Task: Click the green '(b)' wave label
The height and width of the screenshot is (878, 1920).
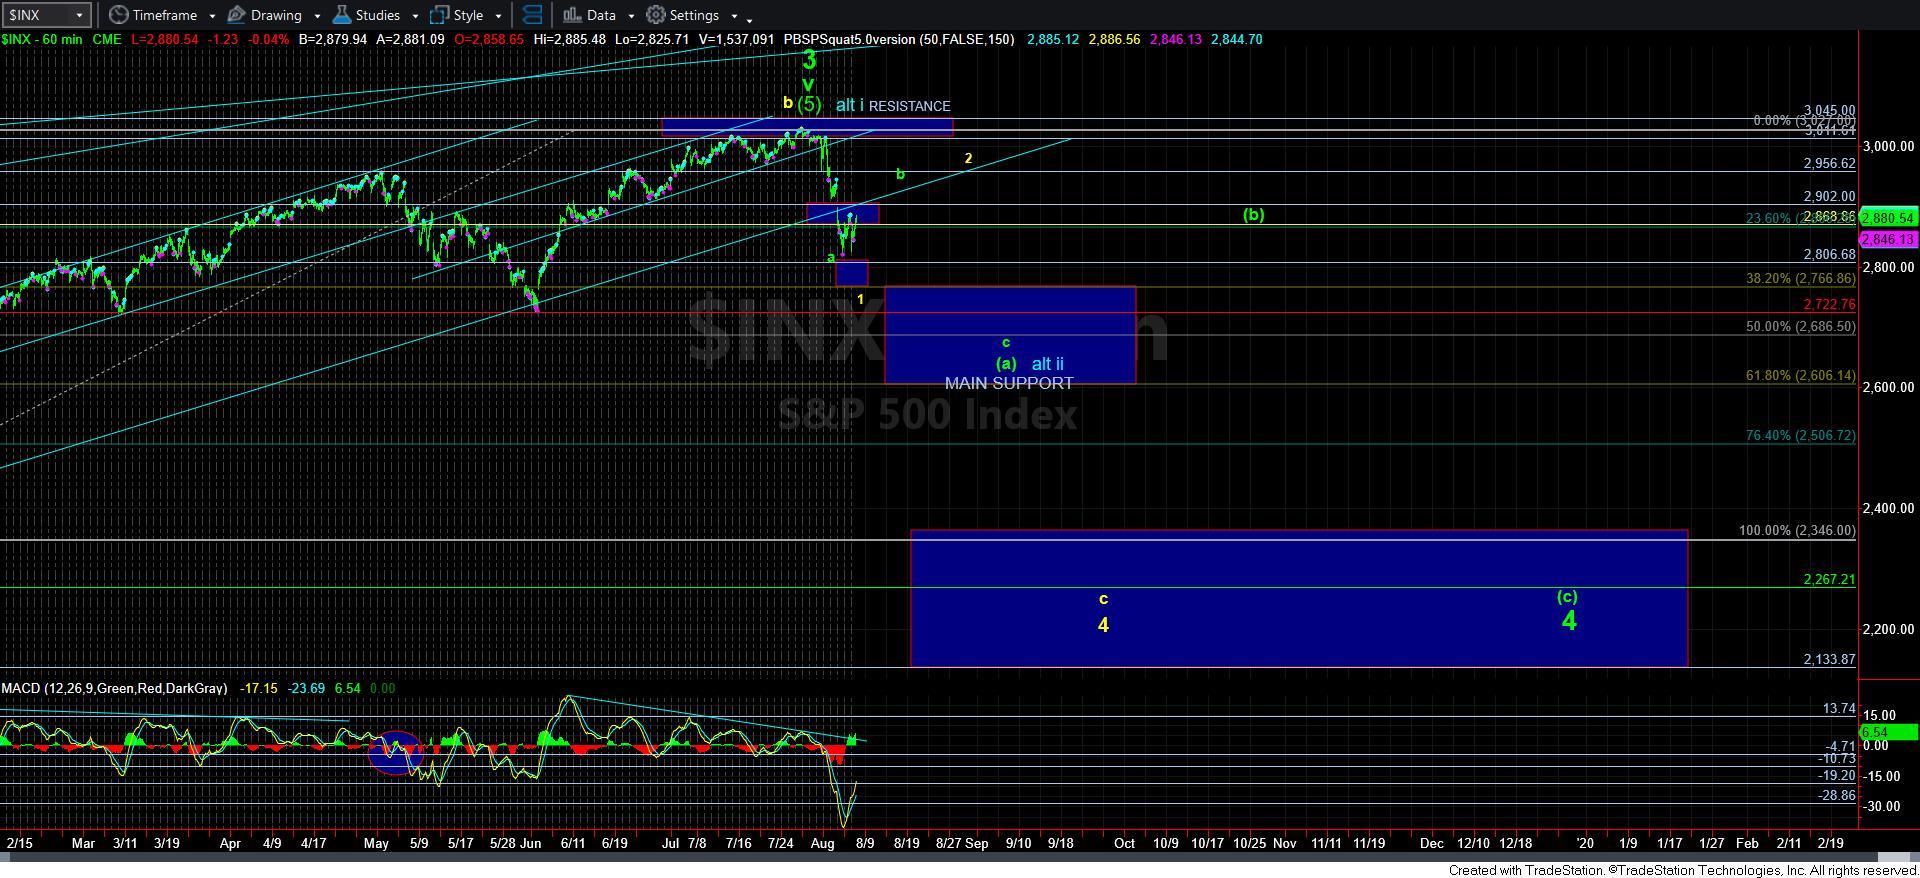Action: (1253, 215)
